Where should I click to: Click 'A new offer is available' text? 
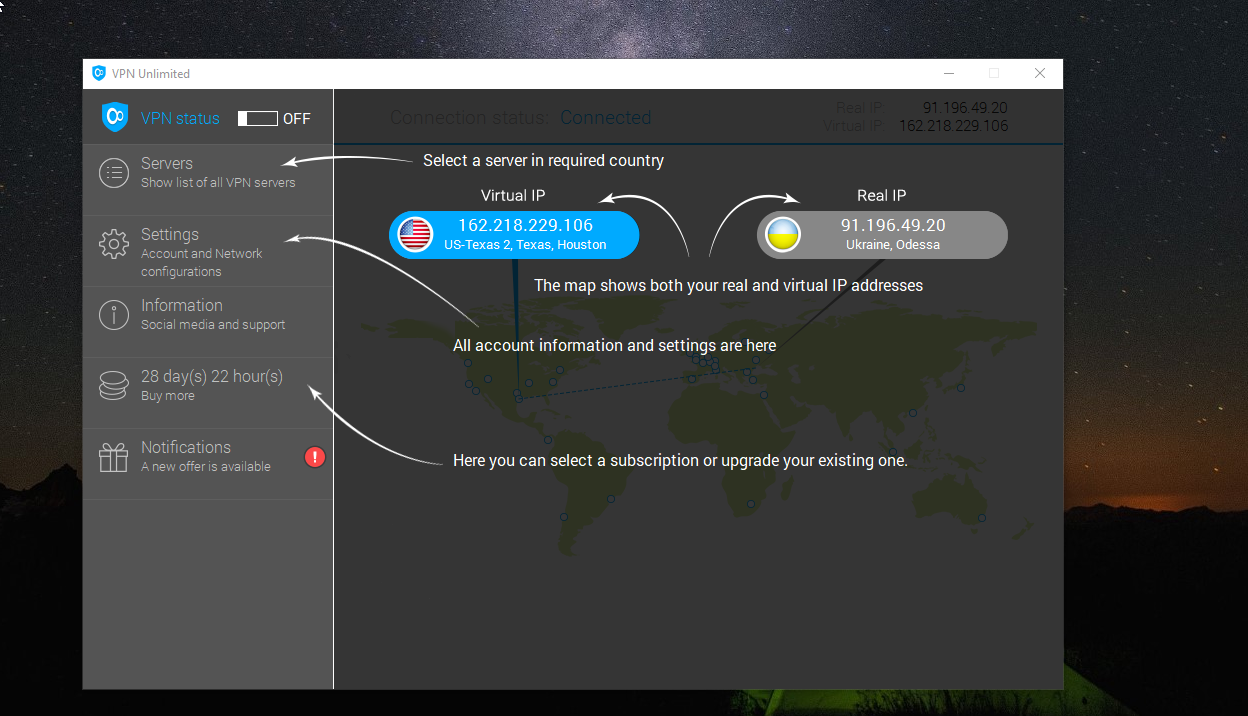coord(206,467)
